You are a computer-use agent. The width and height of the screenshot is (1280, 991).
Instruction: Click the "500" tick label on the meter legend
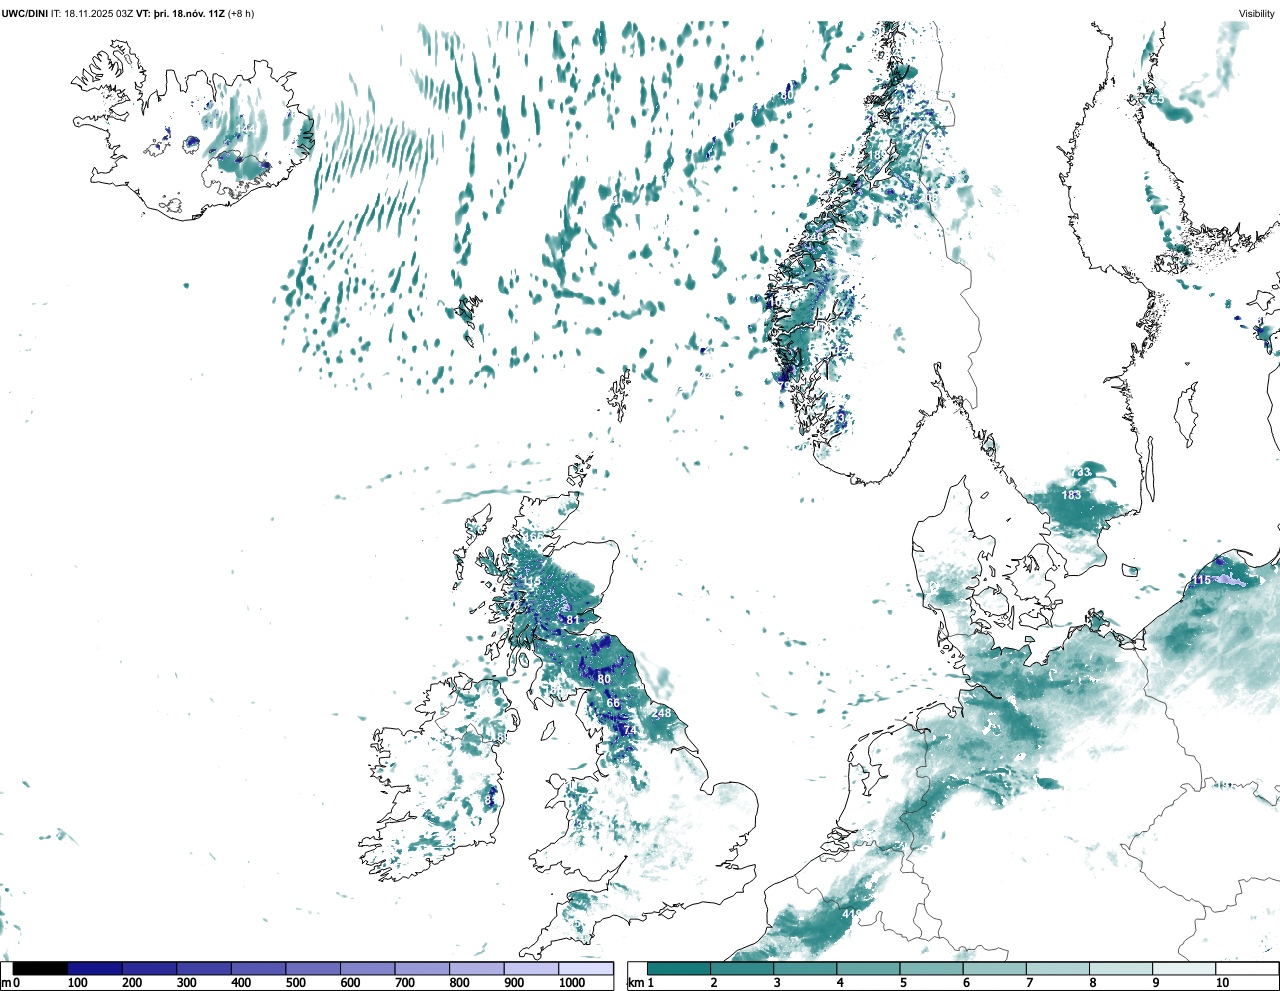pos(296,983)
